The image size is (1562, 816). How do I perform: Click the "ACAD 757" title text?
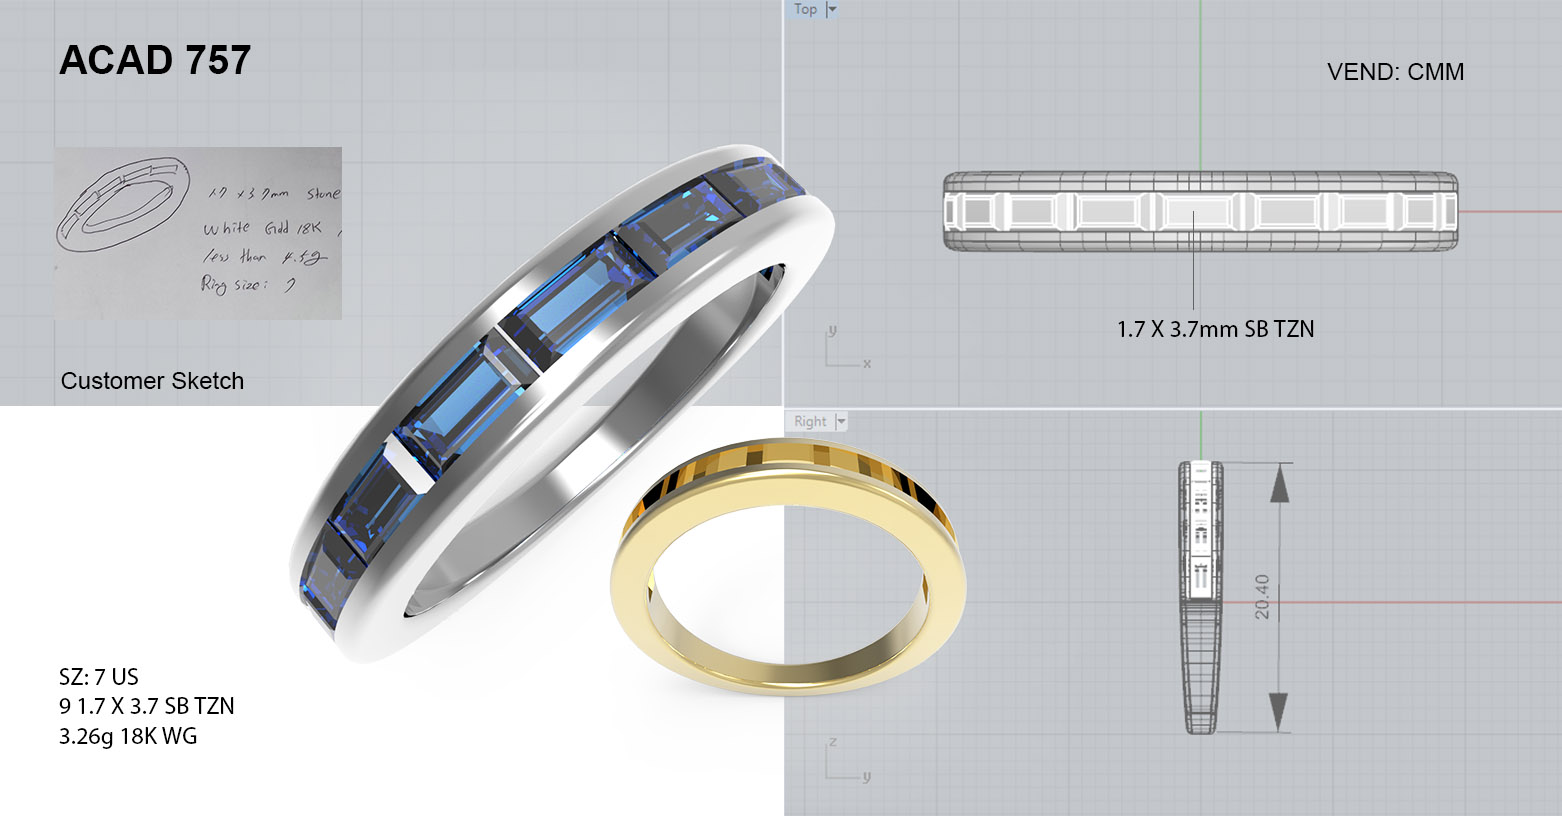(x=155, y=60)
